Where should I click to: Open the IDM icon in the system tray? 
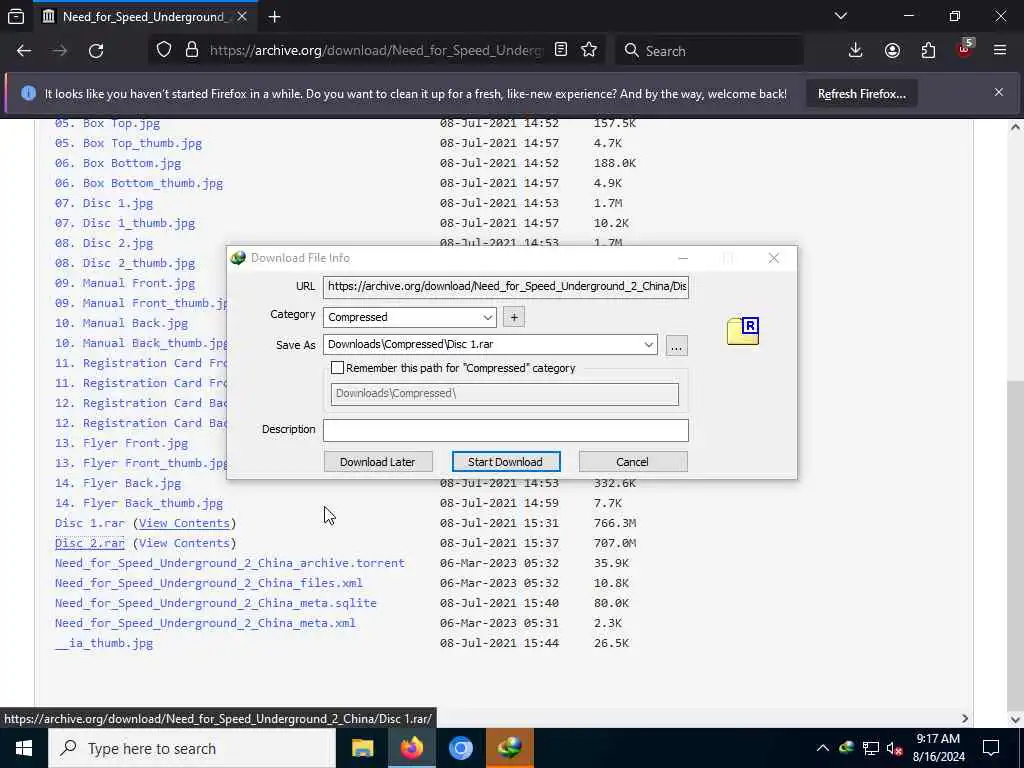pyautogui.click(x=847, y=748)
